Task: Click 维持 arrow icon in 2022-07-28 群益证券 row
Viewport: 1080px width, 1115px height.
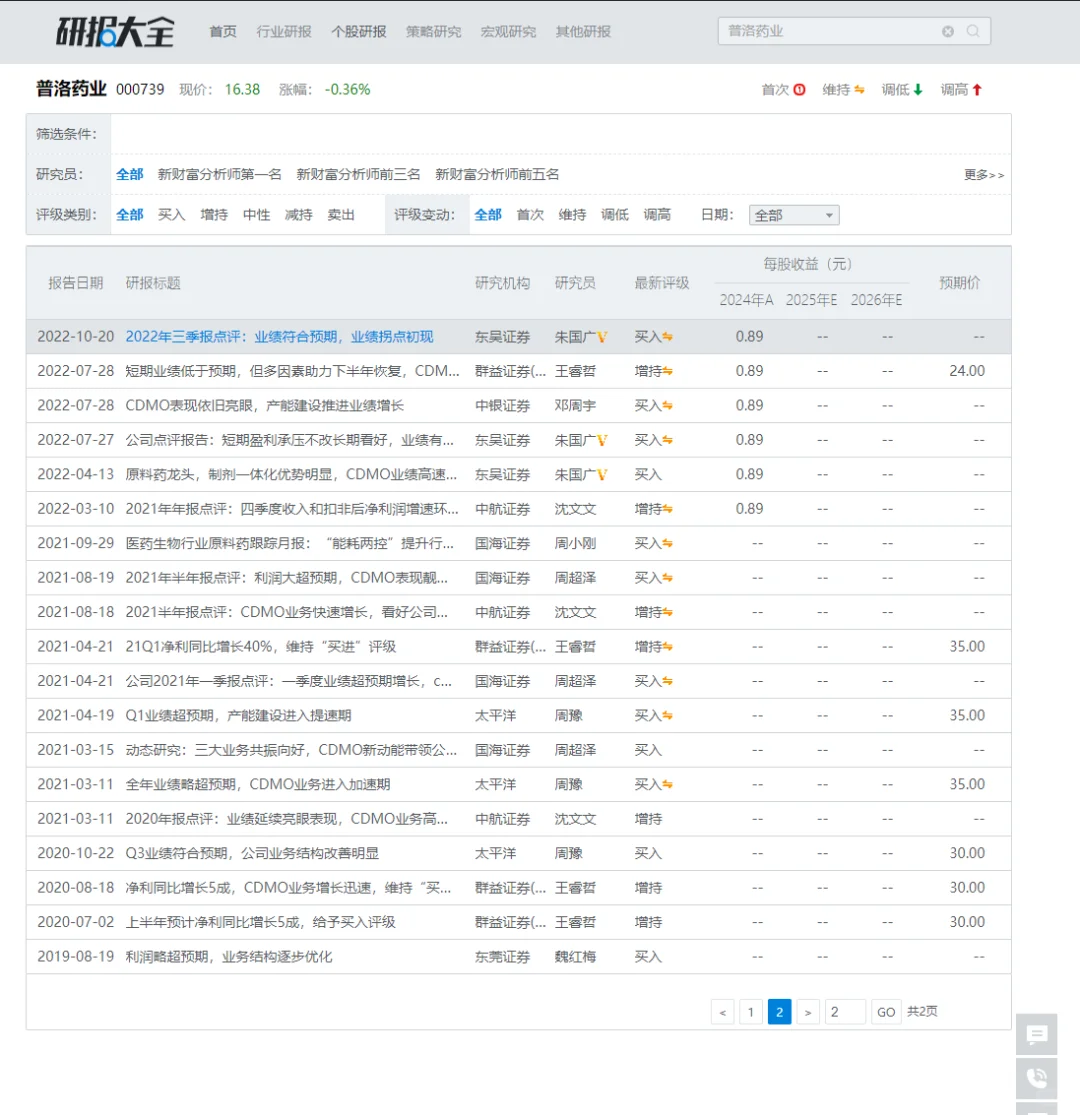Action: (668, 371)
